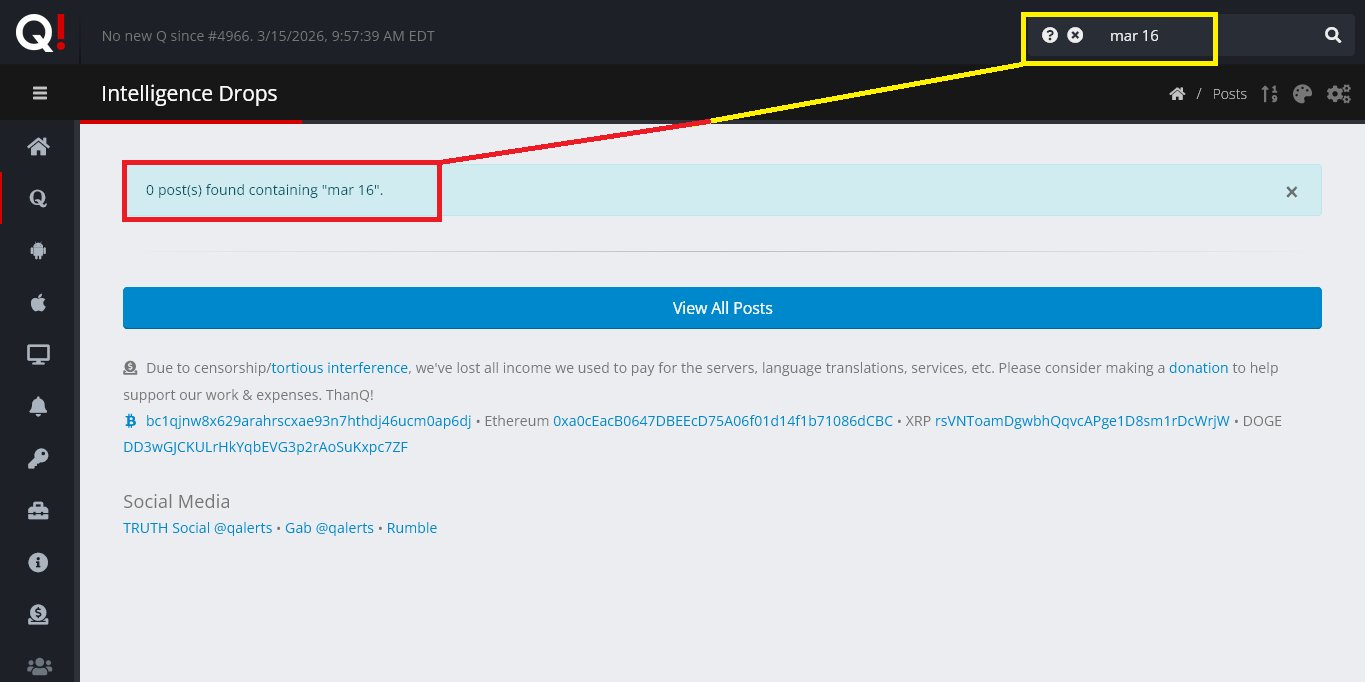1365x682 pixels.
Task: Toggle the post sort order icon
Action: click(1269, 94)
